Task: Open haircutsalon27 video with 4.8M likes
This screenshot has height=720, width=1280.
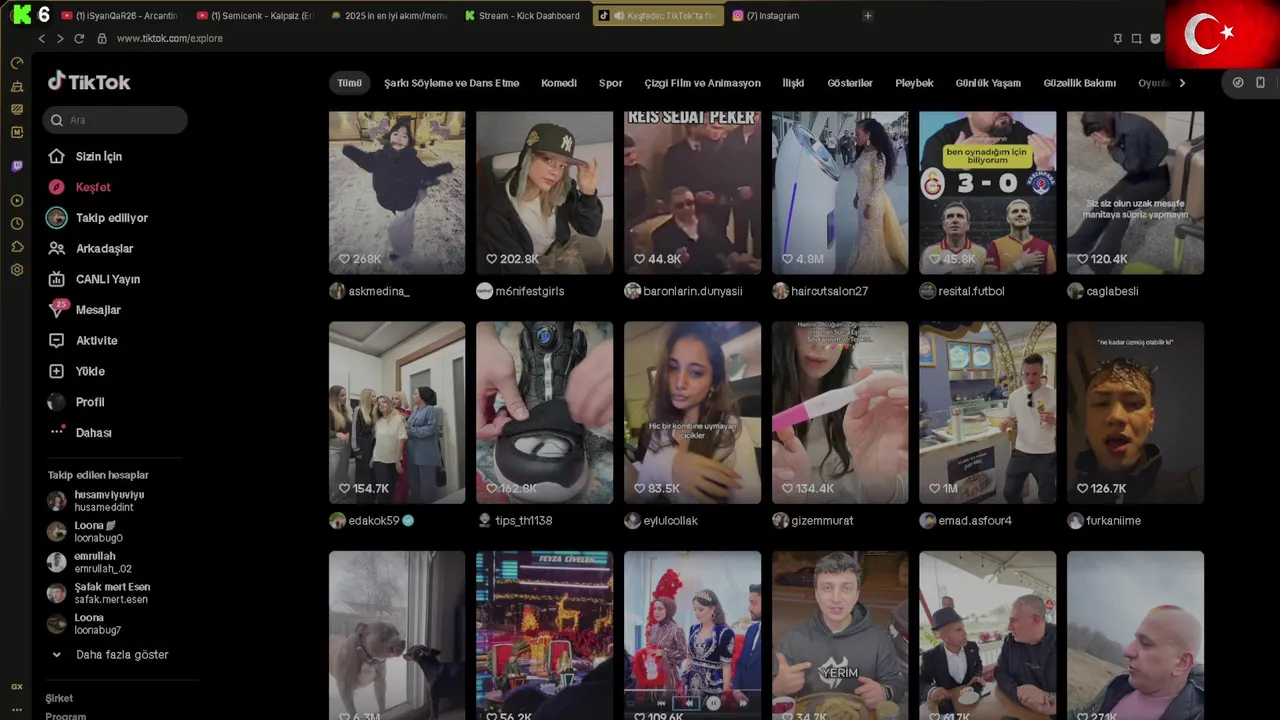Action: [840, 192]
